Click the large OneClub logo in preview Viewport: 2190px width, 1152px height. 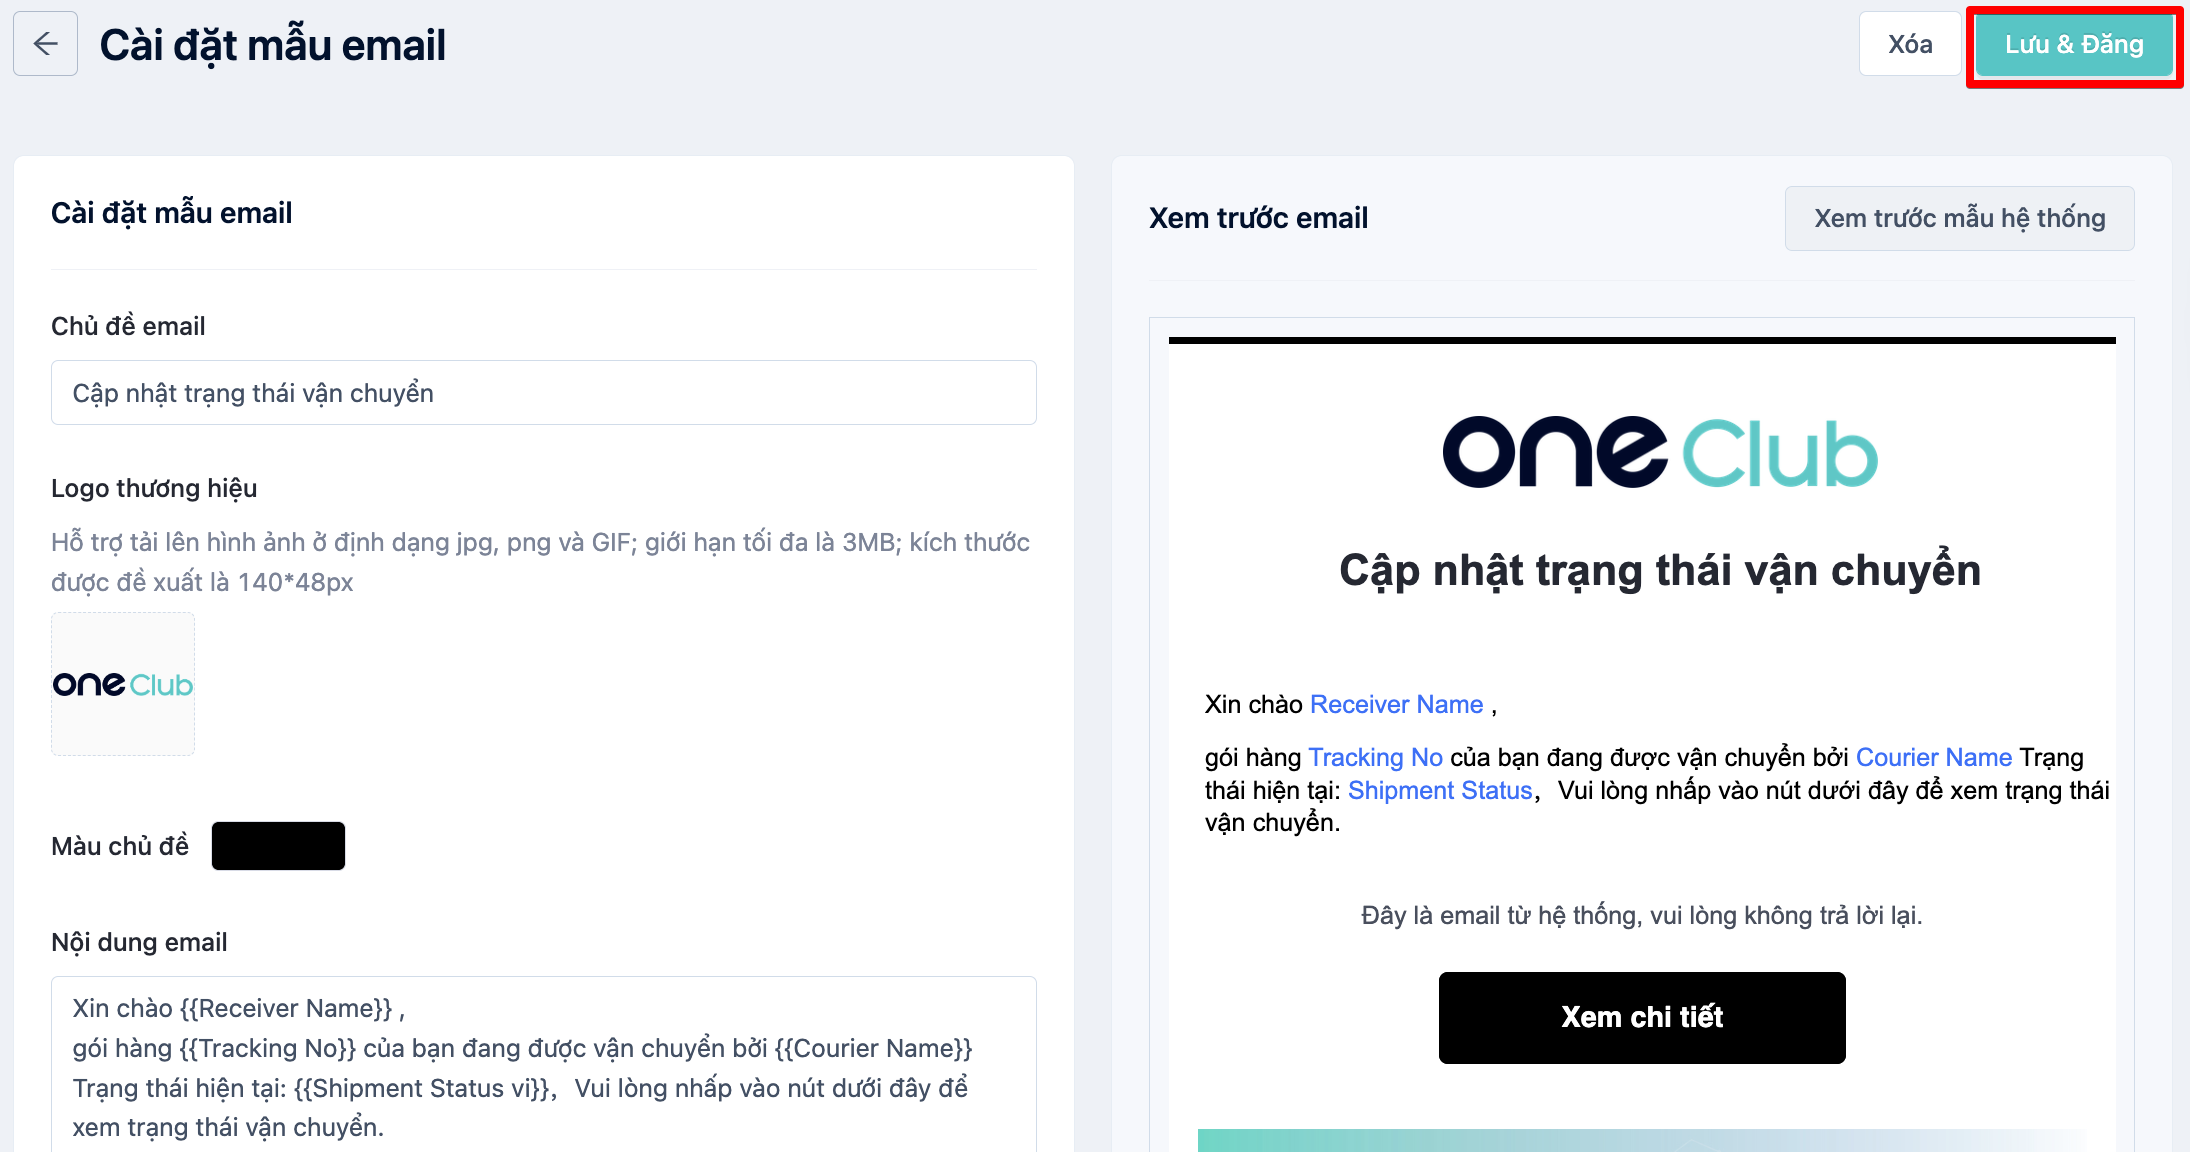(x=1660, y=452)
